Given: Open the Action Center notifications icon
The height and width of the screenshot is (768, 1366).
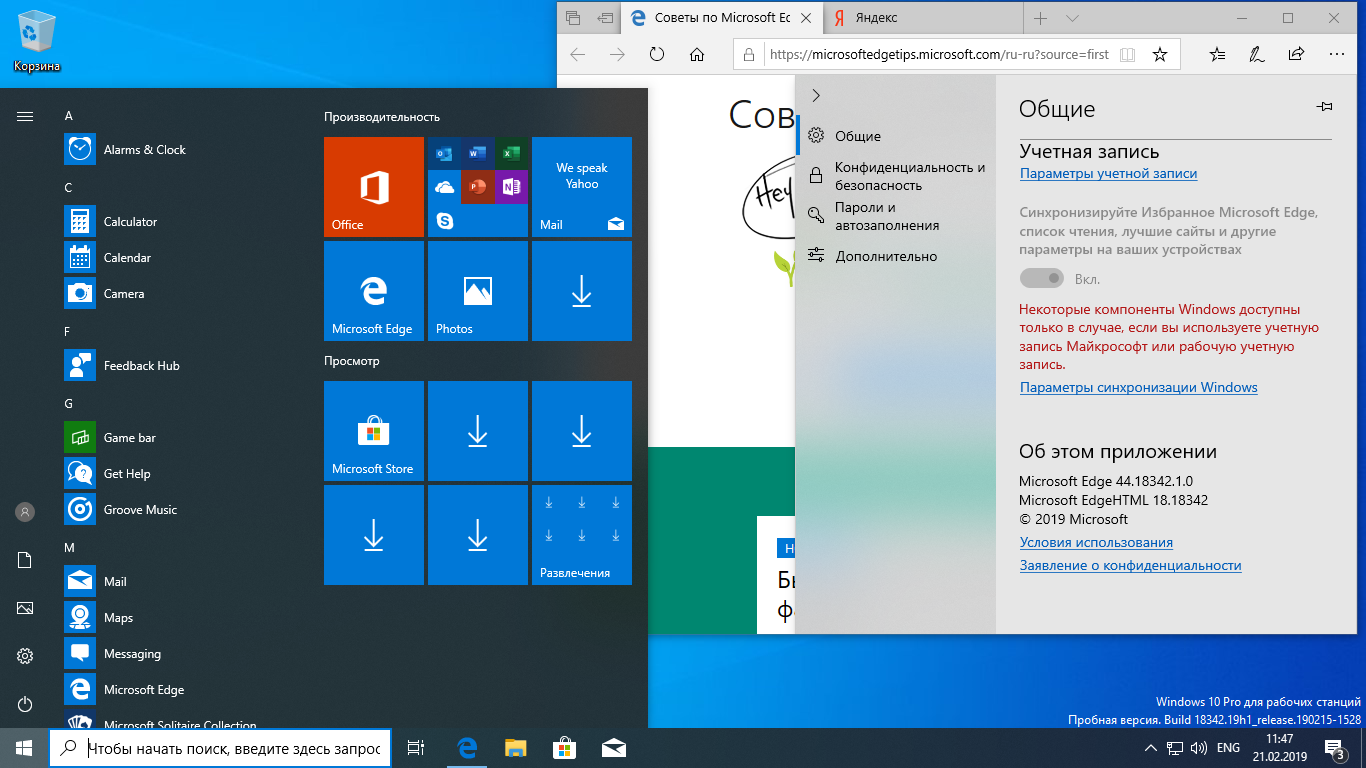Looking at the screenshot, I should [x=1335, y=748].
